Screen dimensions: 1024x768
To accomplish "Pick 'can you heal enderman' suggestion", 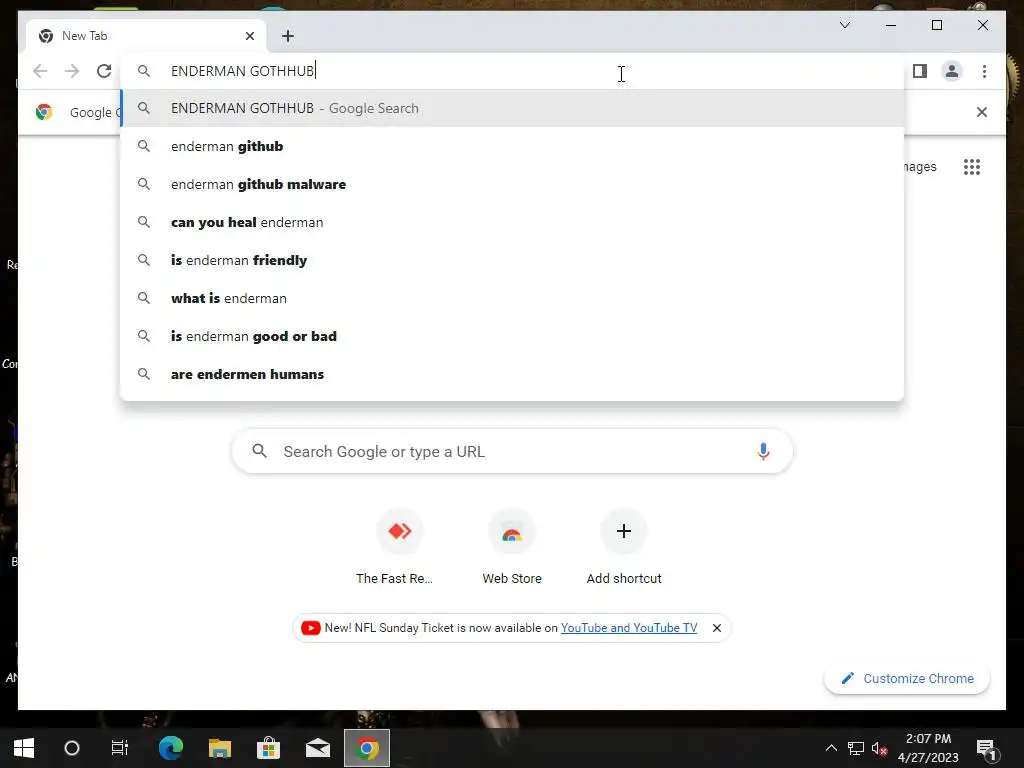I will point(513,222).
